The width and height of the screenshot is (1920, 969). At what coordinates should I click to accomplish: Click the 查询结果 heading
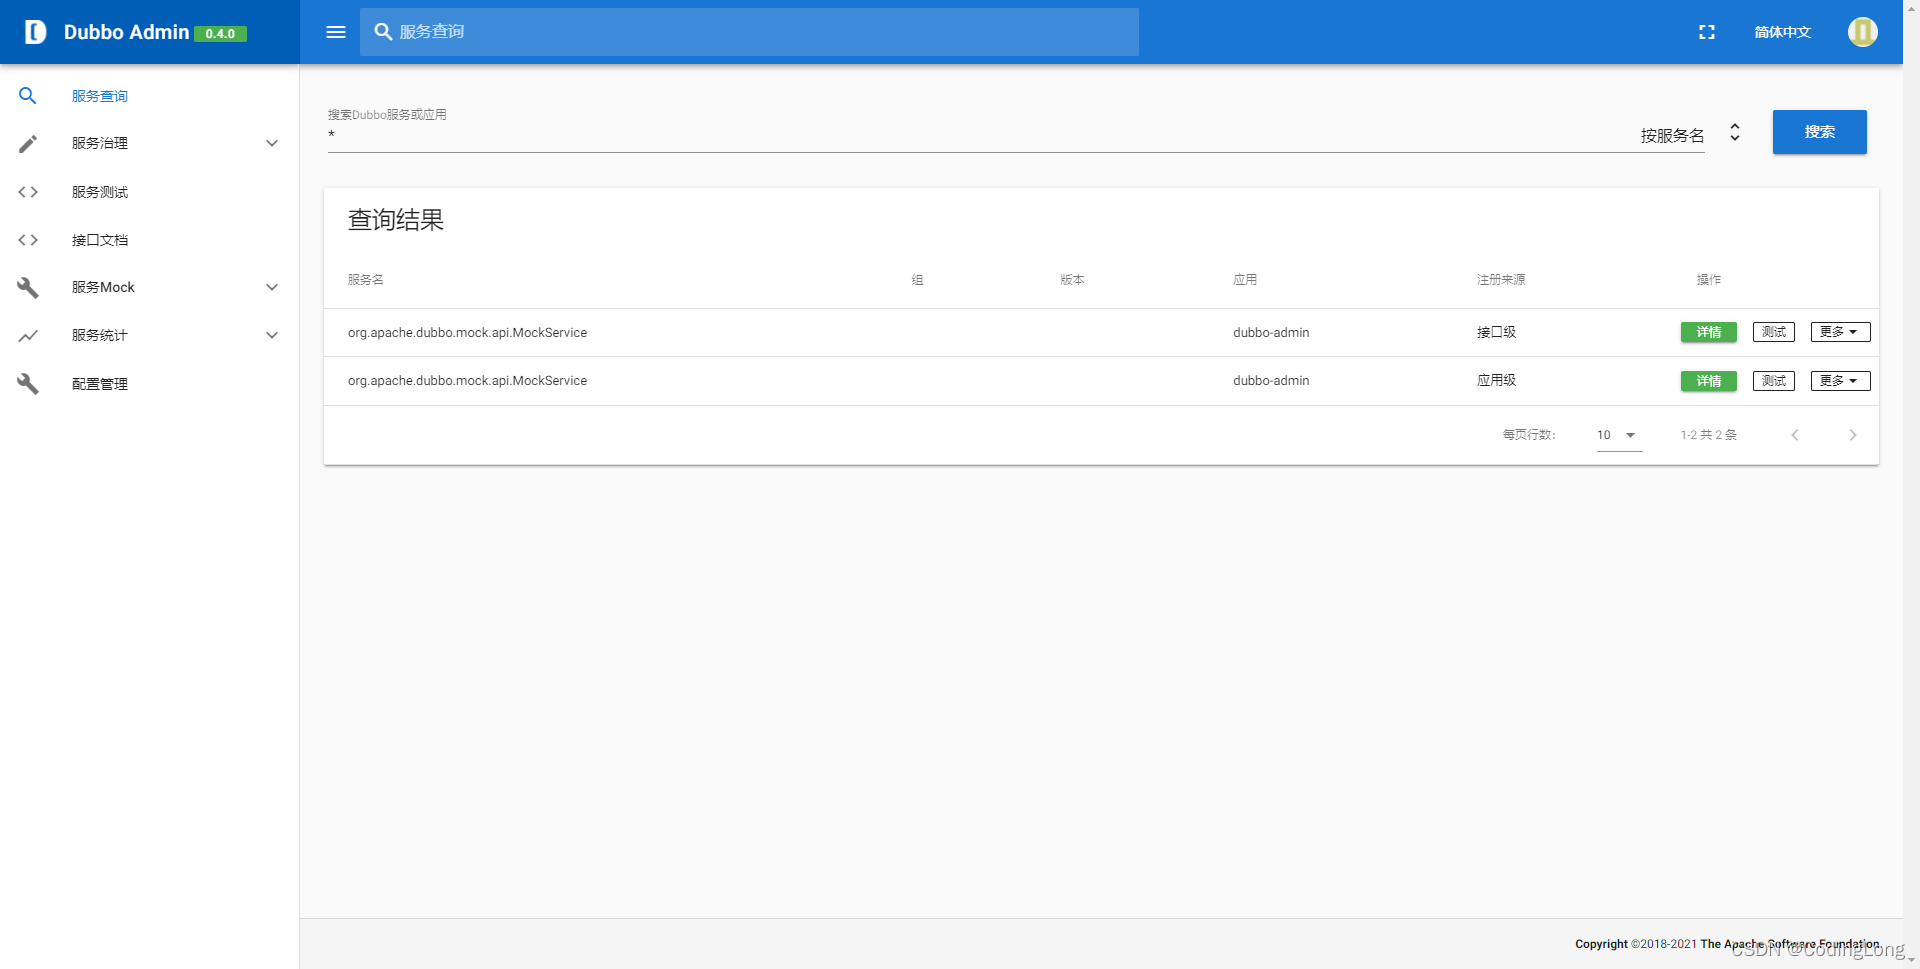395,220
